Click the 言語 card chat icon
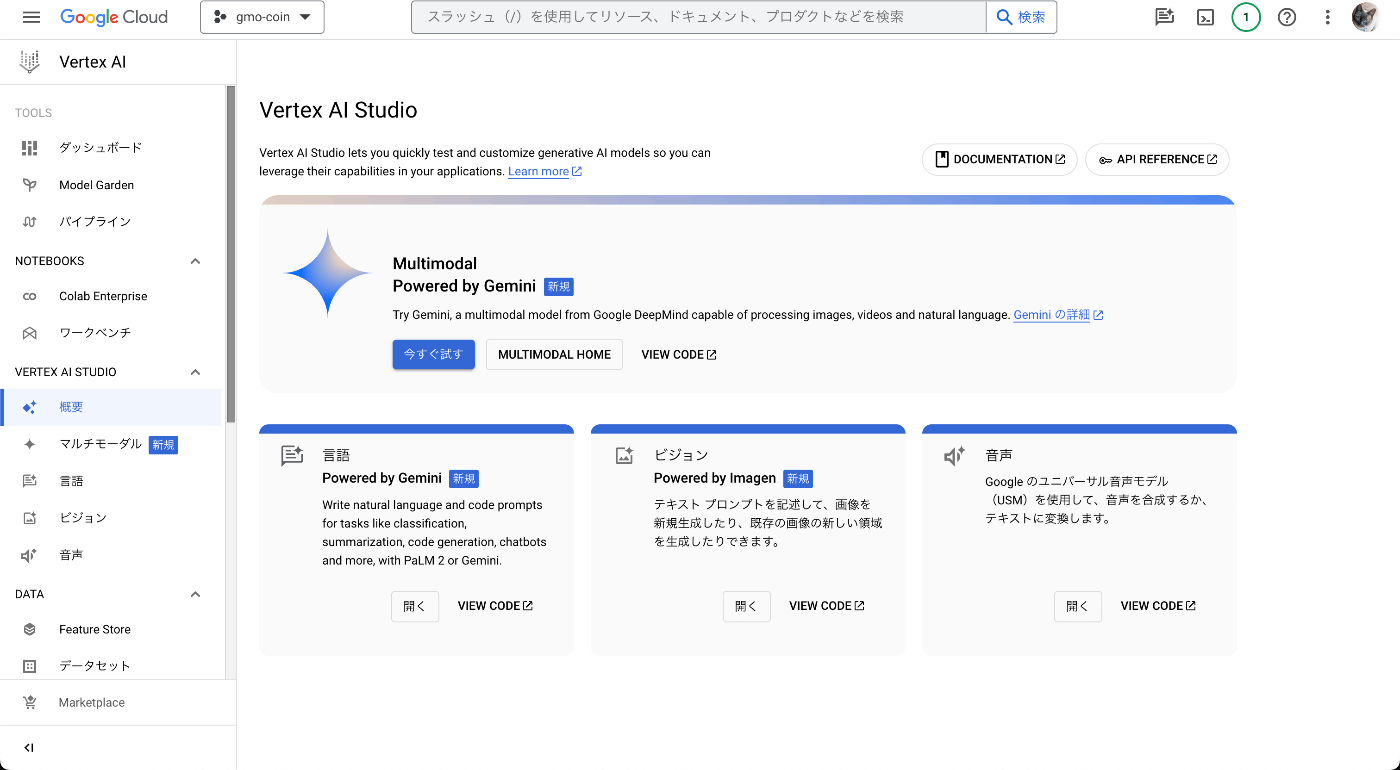1400x770 pixels. pos(292,456)
